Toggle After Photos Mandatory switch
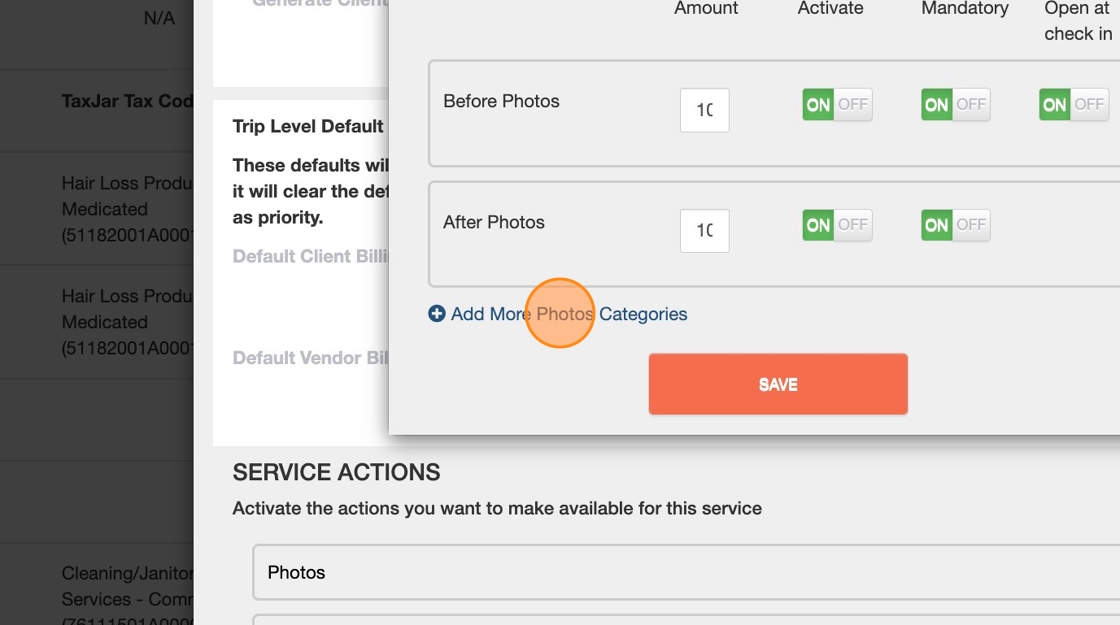 pyautogui.click(x=955, y=225)
